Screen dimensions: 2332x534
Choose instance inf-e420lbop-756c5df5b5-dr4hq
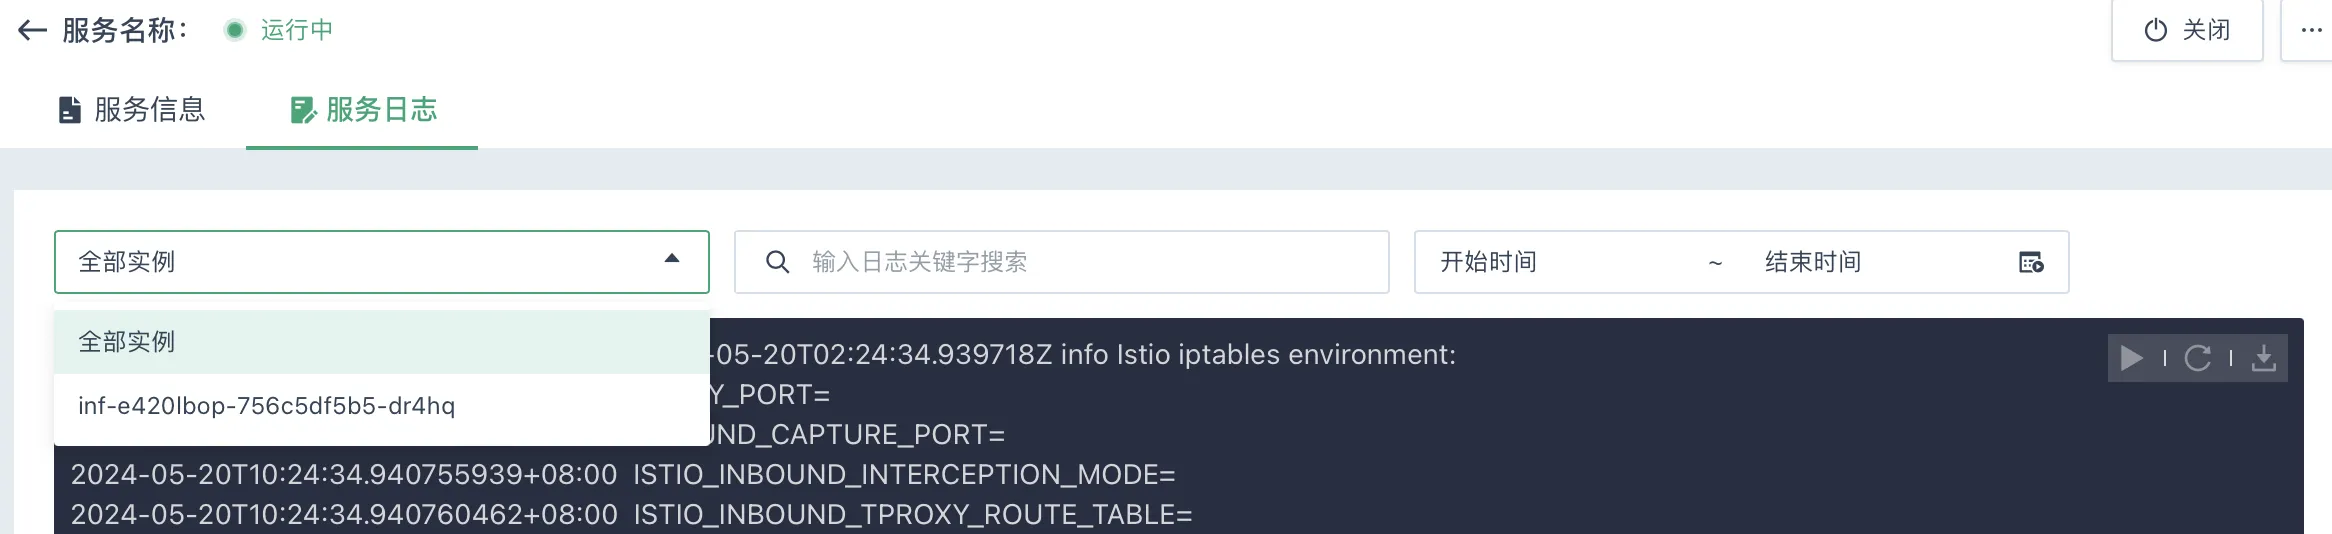point(382,406)
